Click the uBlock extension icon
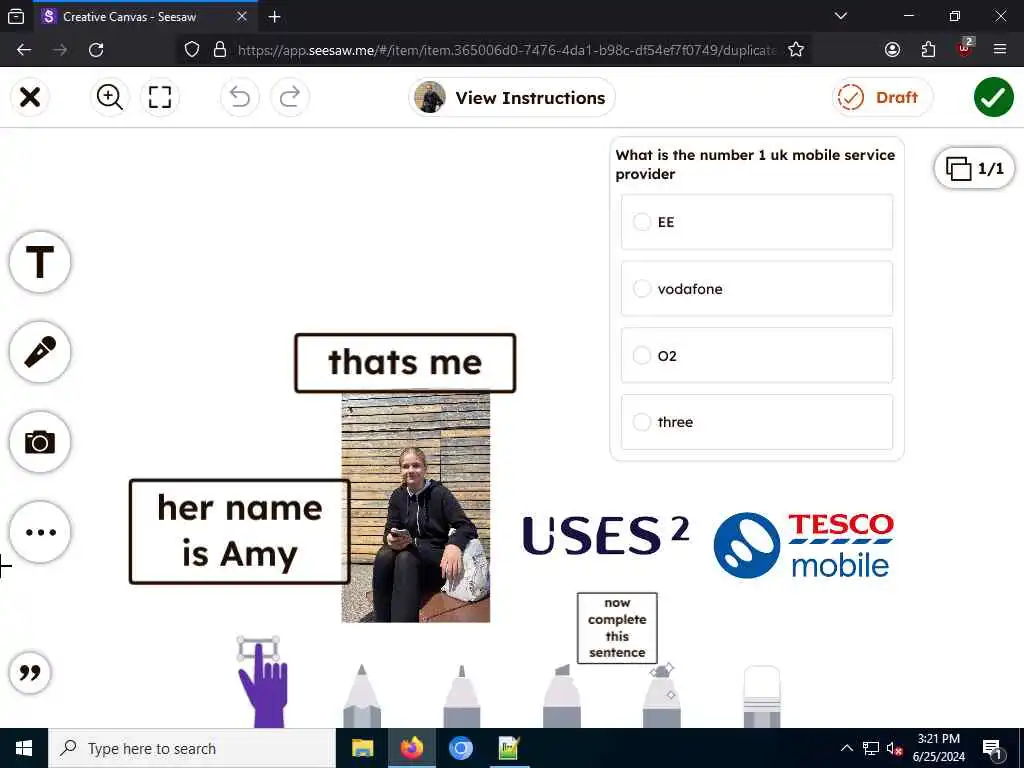The width and height of the screenshot is (1024, 768). click(x=965, y=48)
